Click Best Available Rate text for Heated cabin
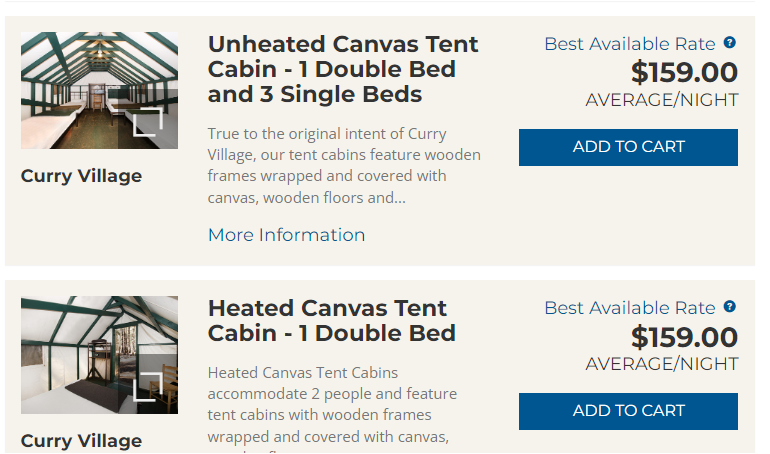 pyautogui.click(x=629, y=308)
